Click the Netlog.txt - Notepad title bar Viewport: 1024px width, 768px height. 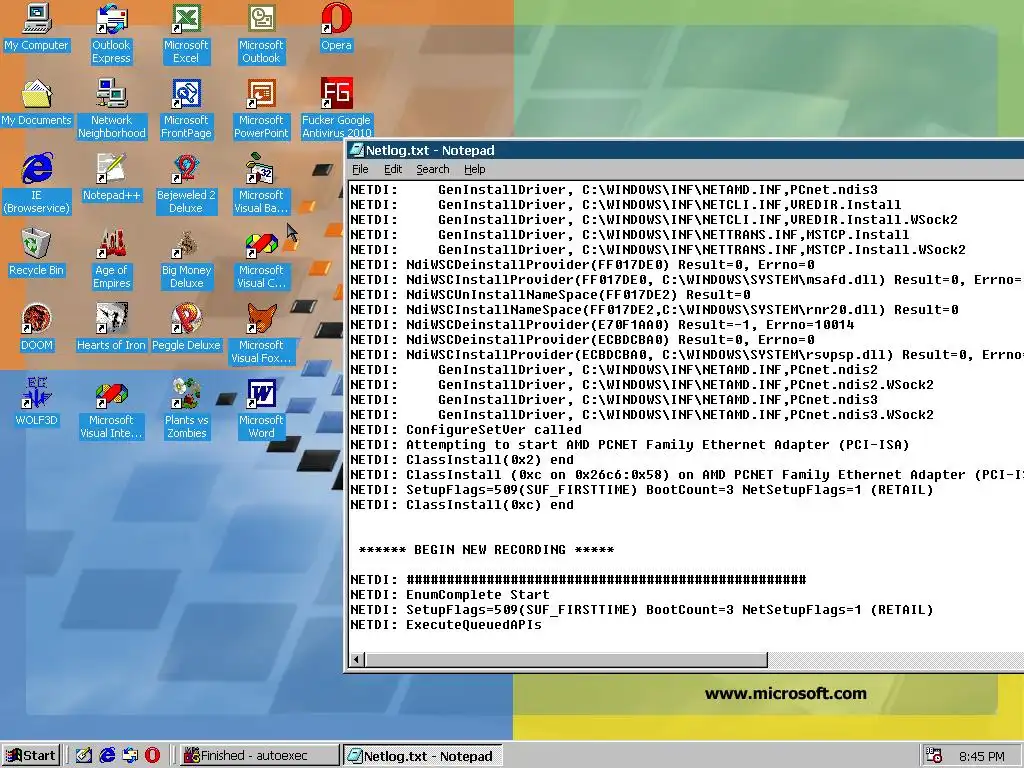(x=686, y=150)
